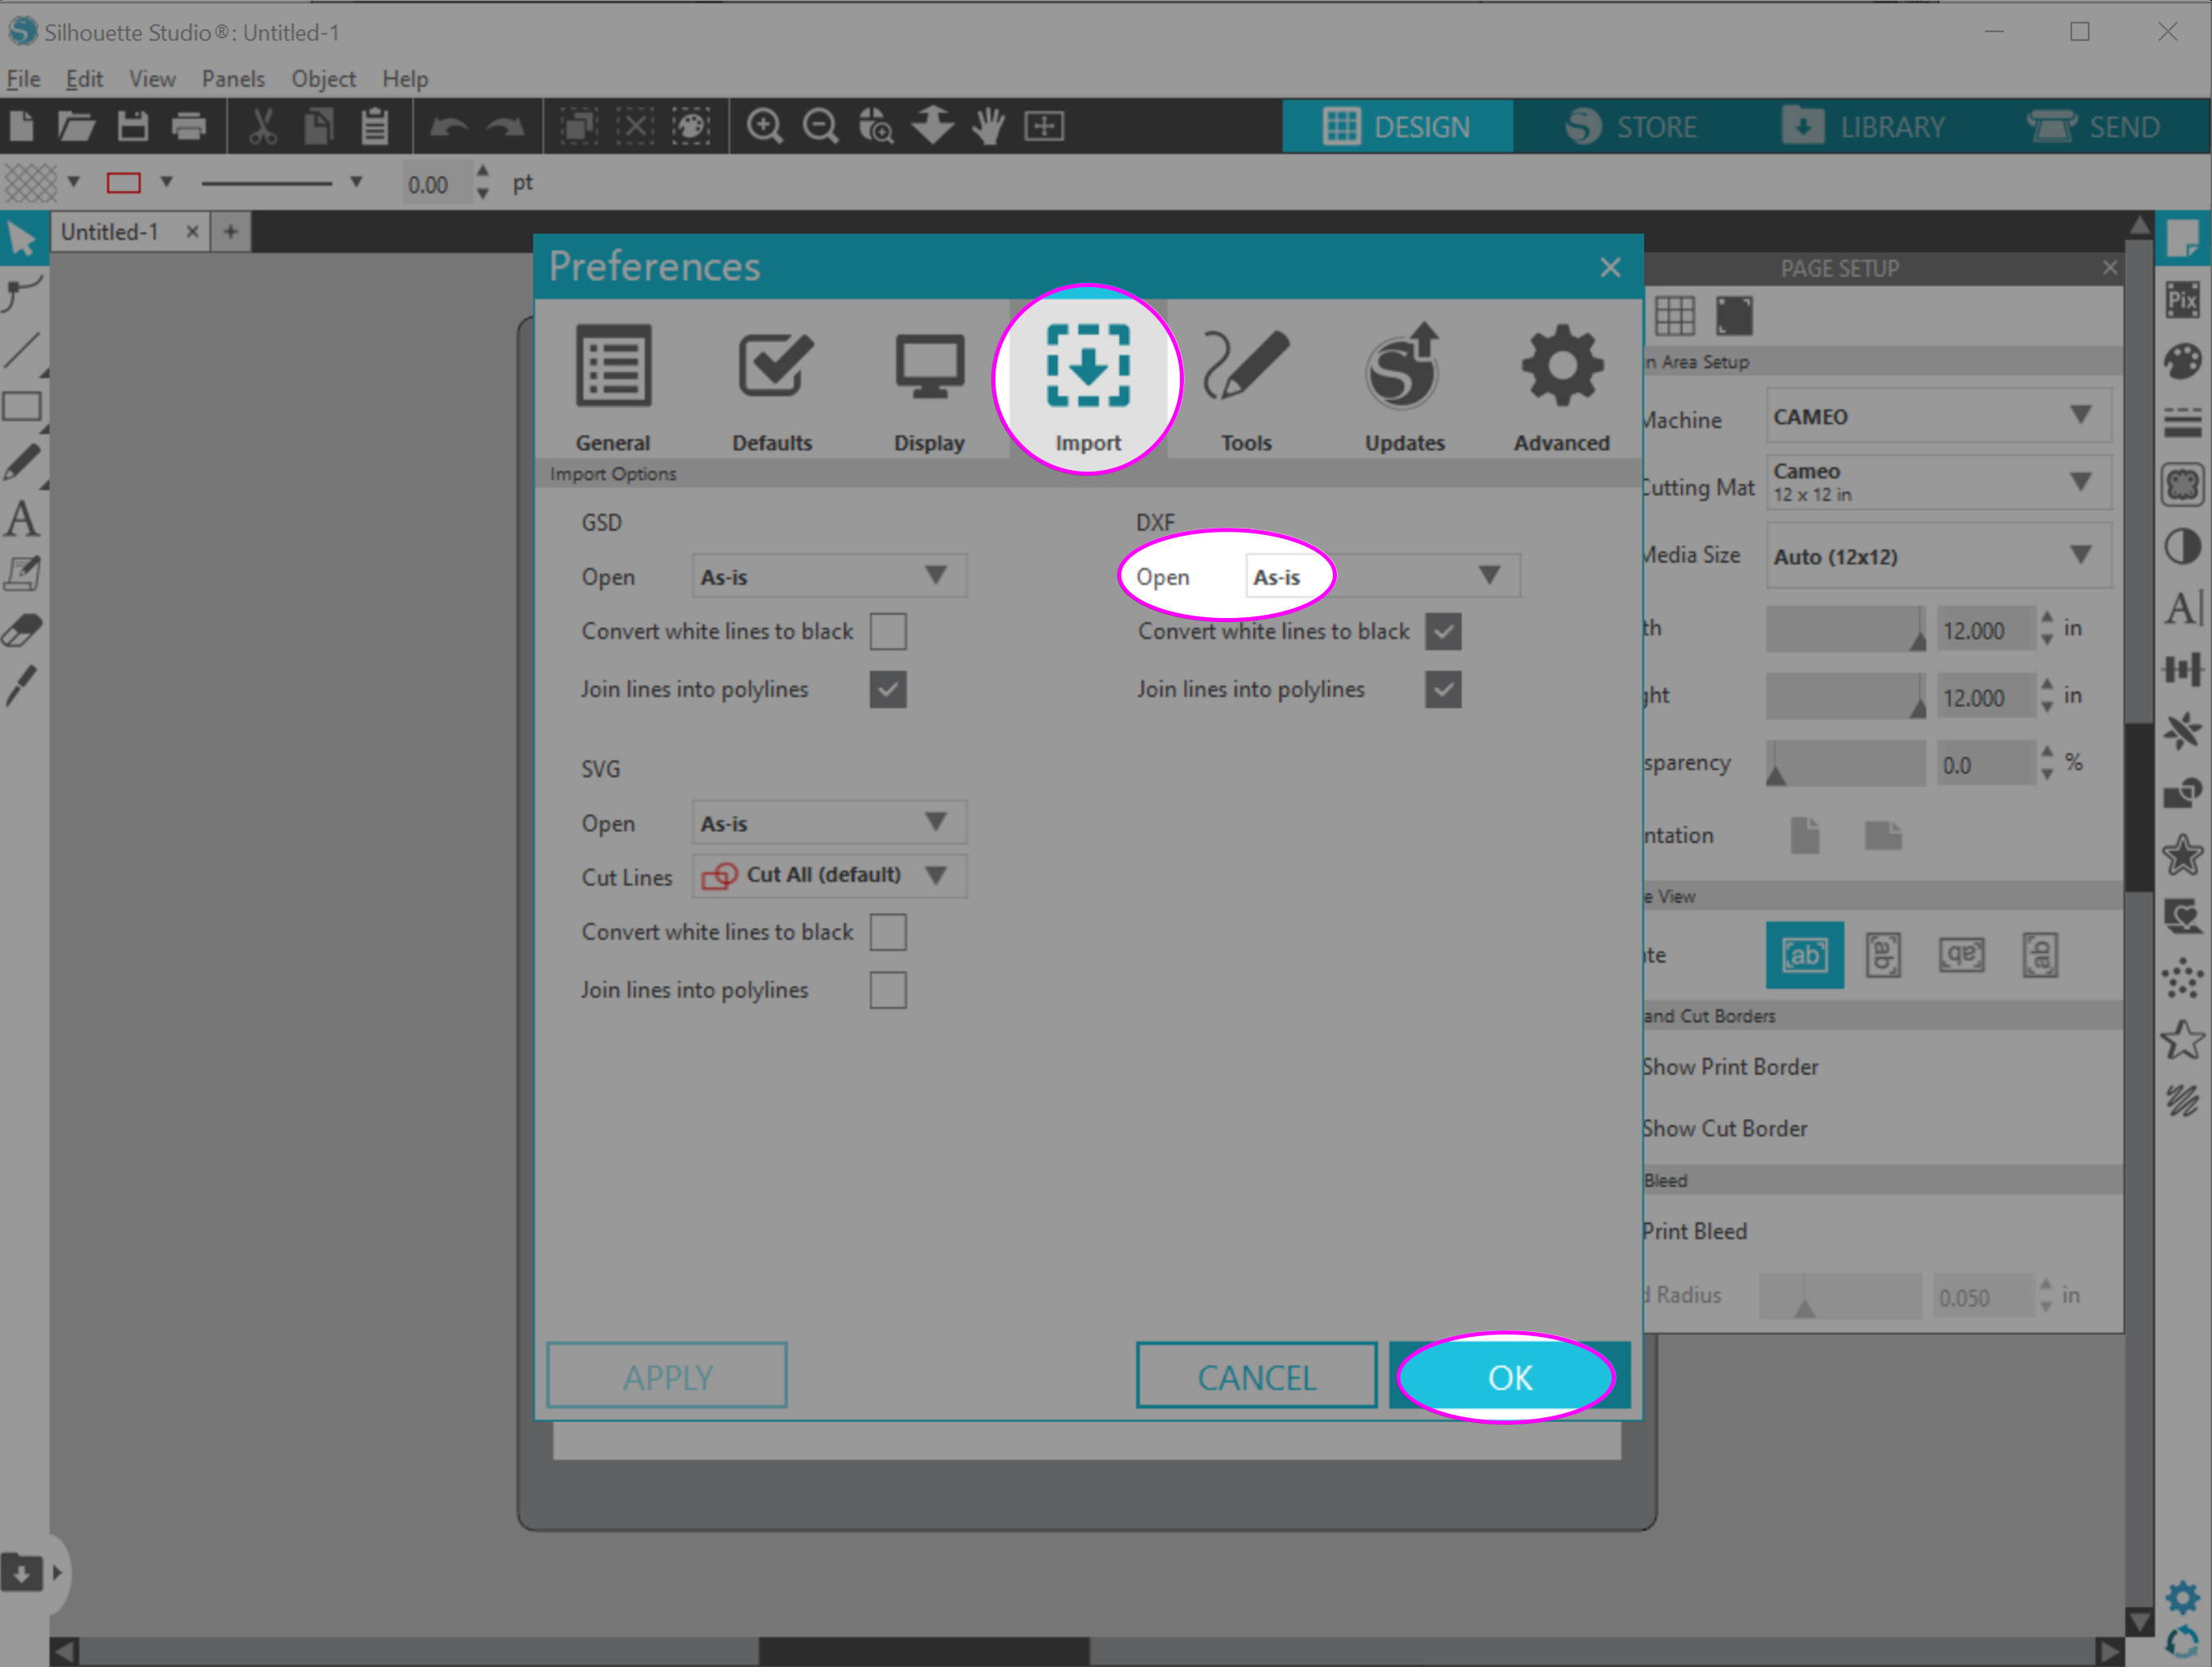Open the File menu
This screenshot has height=1667, width=2212.
(x=23, y=79)
